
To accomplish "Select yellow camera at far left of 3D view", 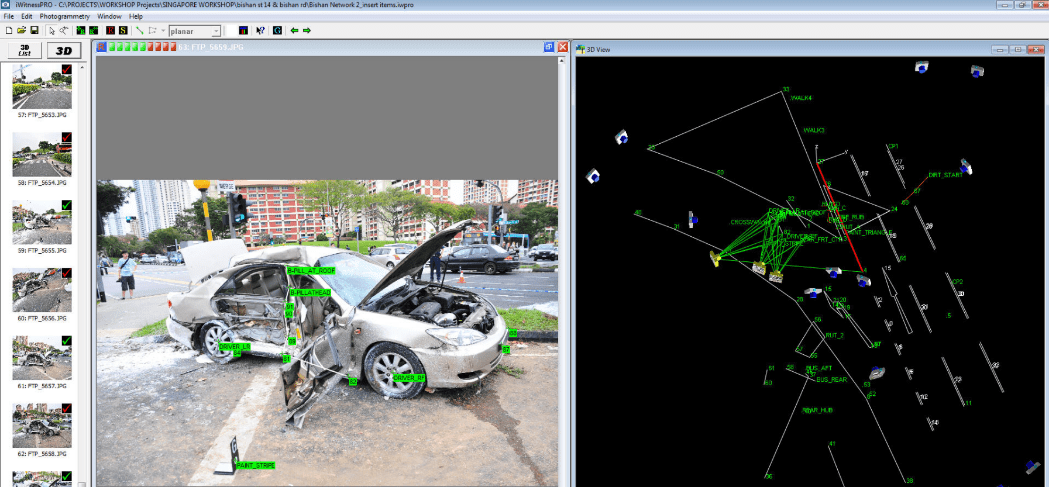I will click(714, 258).
